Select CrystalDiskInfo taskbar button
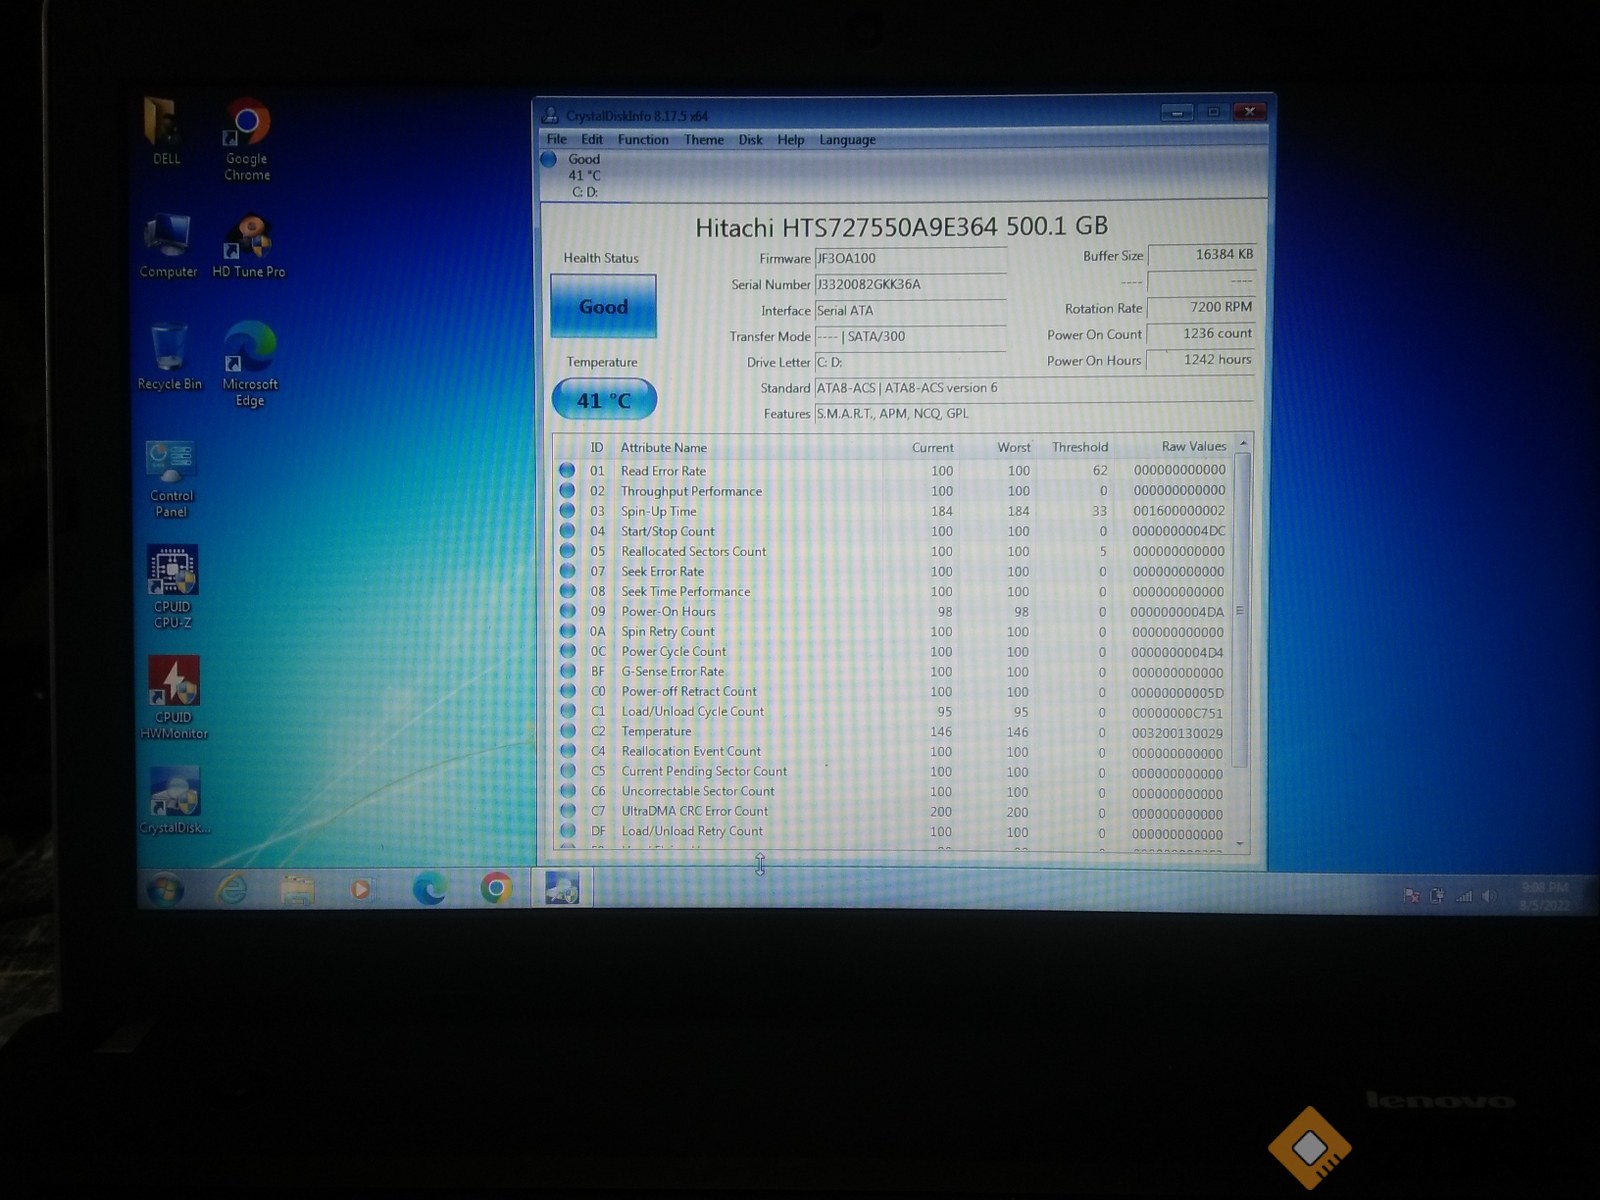This screenshot has height=1200, width=1600. coord(562,888)
